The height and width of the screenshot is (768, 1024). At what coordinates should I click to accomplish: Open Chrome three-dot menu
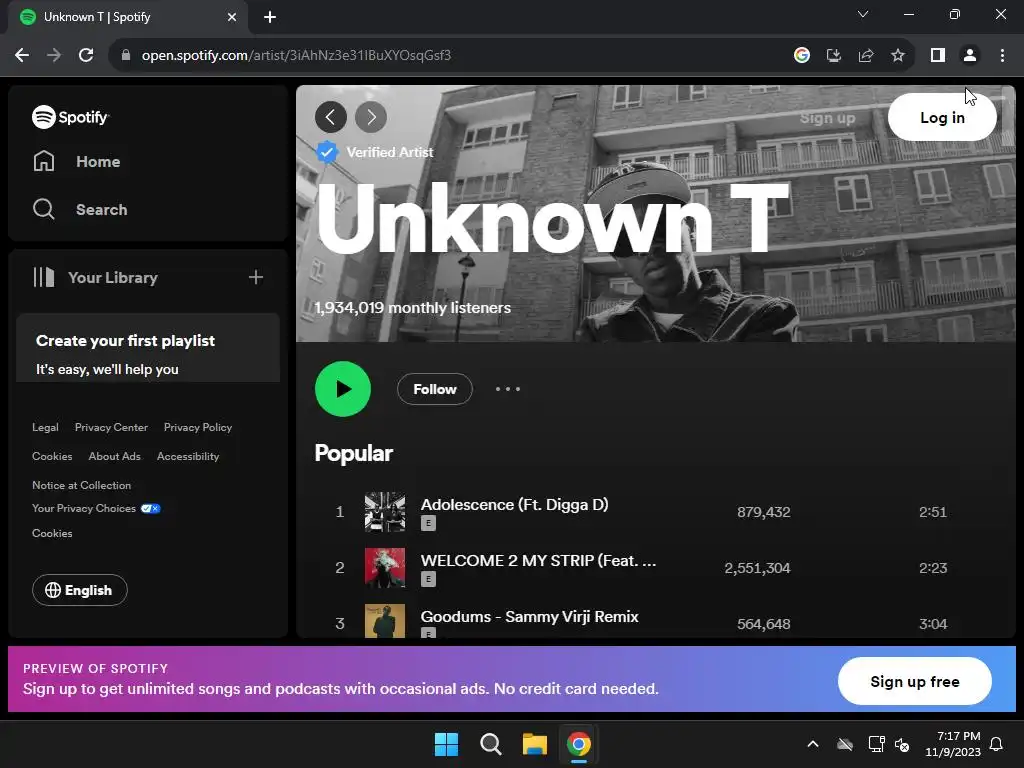[1002, 56]
